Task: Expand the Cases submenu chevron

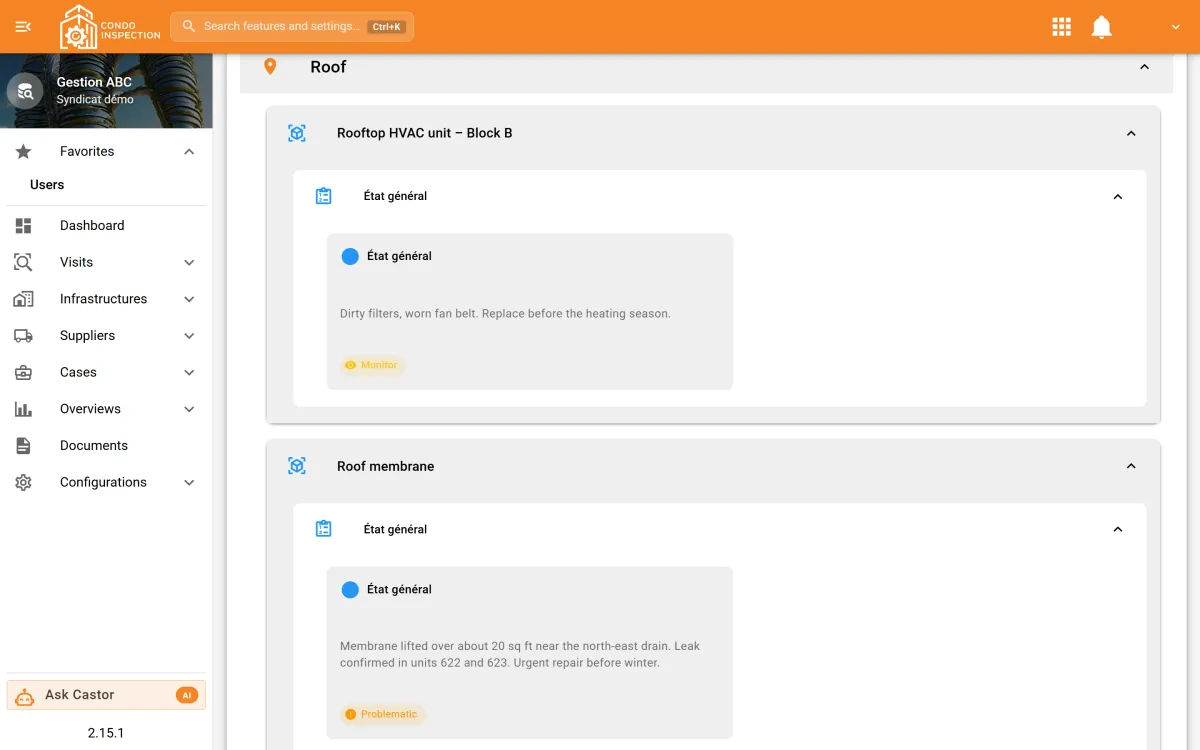Action: [x=189, y=372]
